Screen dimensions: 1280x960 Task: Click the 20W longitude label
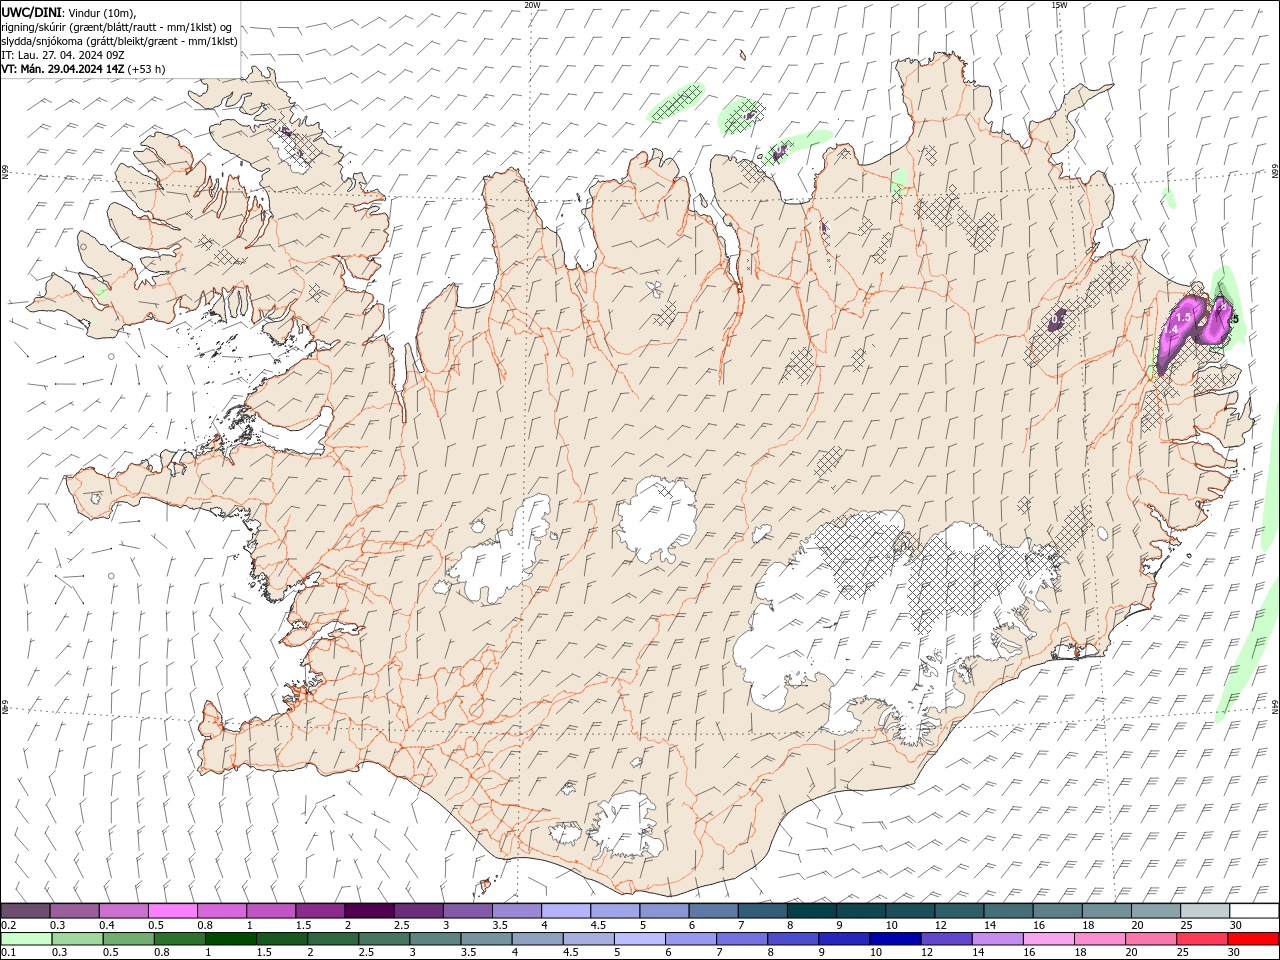(x=532, y=5)
